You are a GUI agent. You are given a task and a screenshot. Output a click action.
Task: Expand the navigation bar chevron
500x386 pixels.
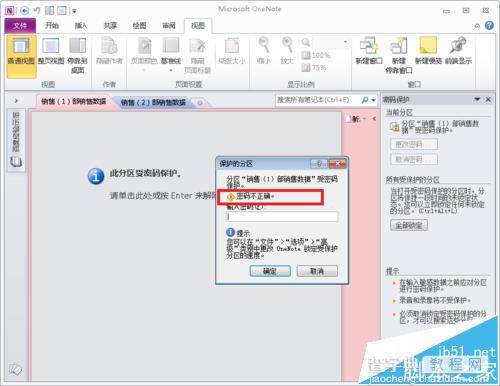16,100
